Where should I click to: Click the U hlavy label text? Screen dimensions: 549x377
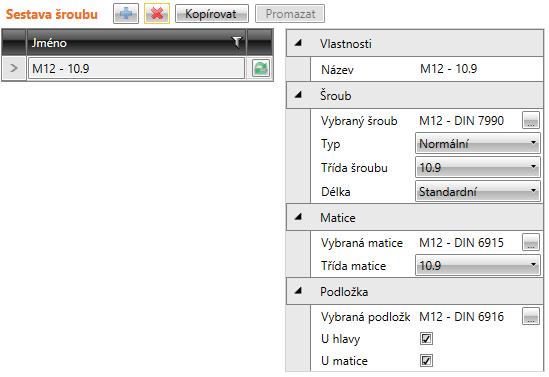[340, 339]
